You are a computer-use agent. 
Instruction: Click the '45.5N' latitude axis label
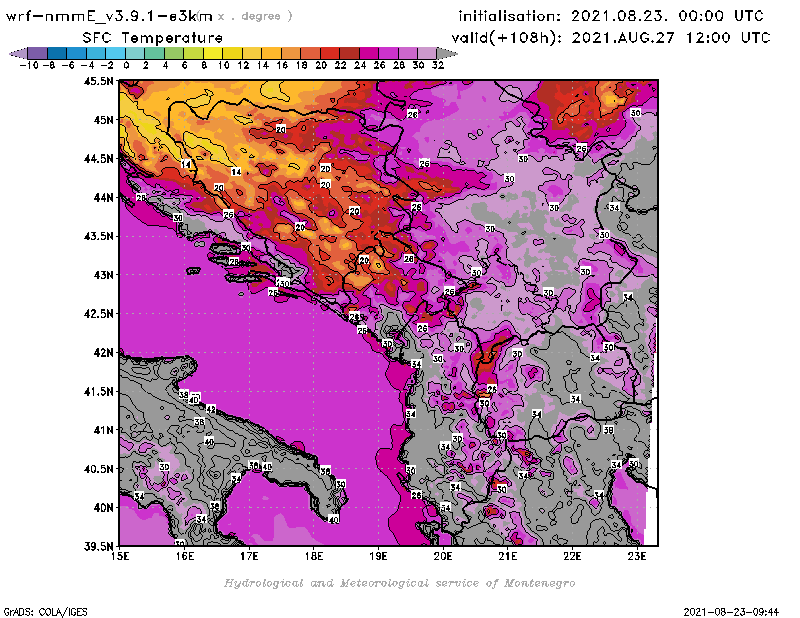(98, 81)
